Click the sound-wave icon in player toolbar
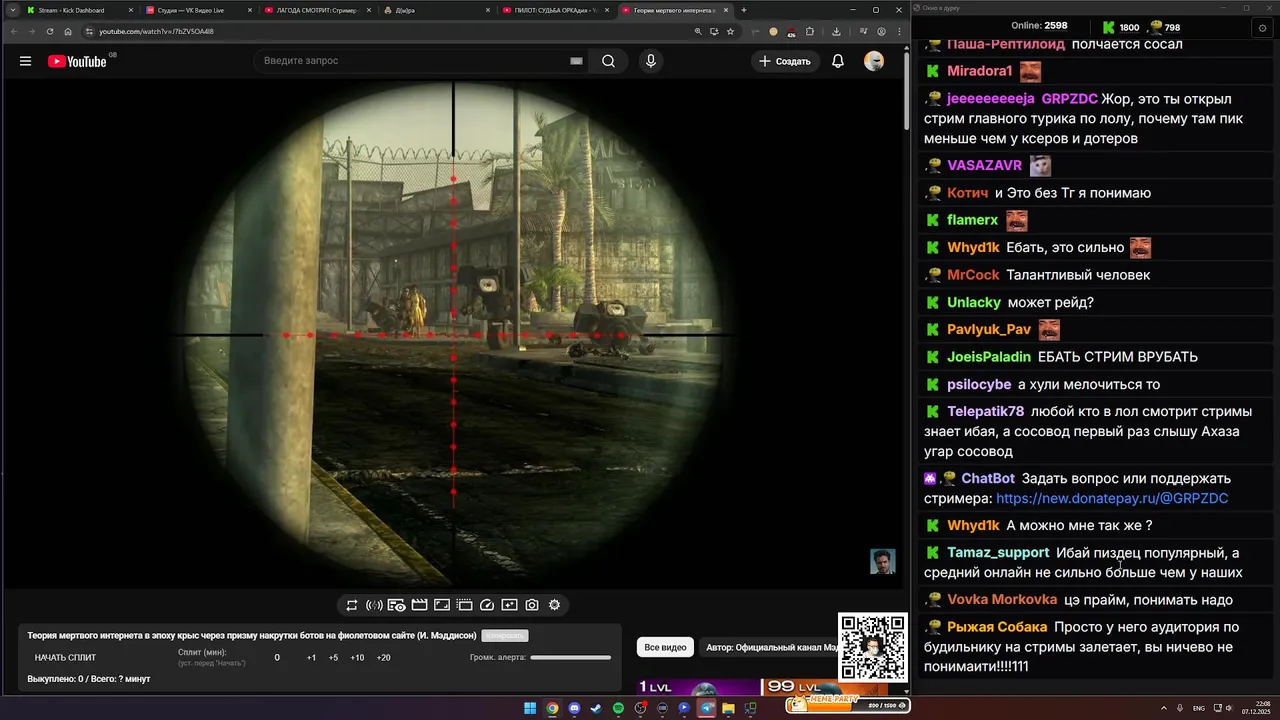 pos(374,605)
